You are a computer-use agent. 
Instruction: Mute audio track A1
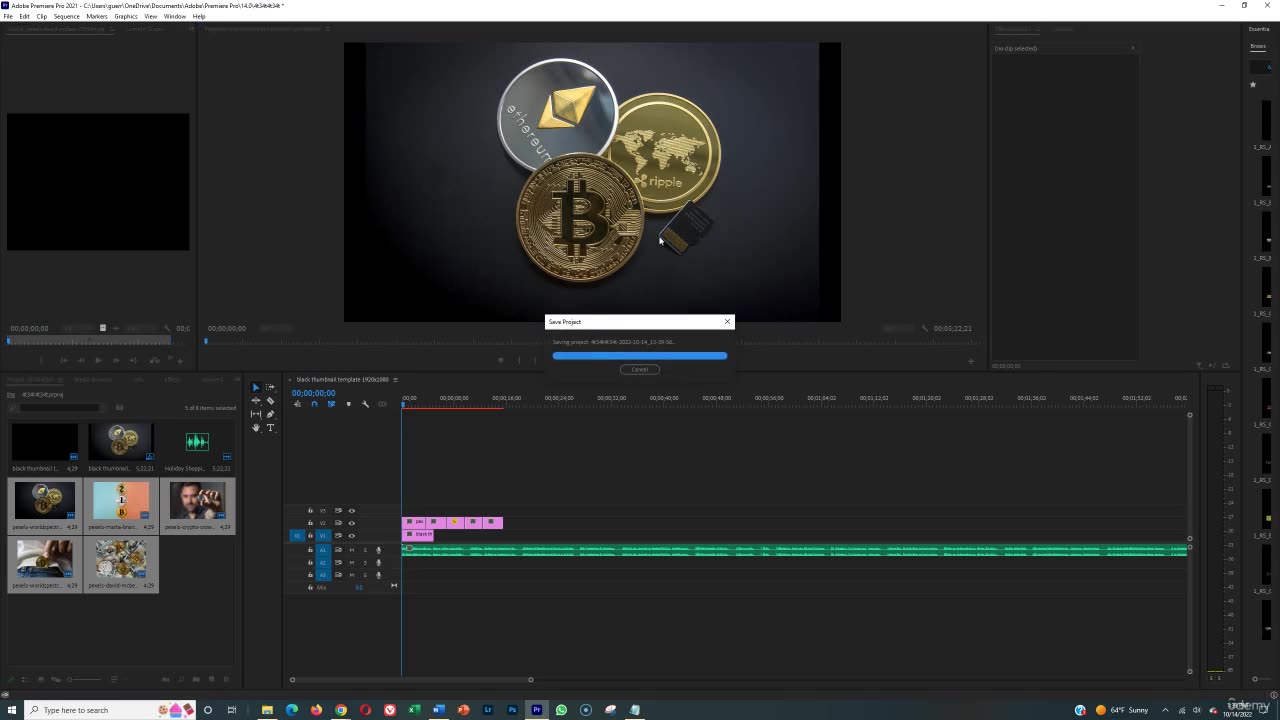pyautogui.click(x=351, y=550)
